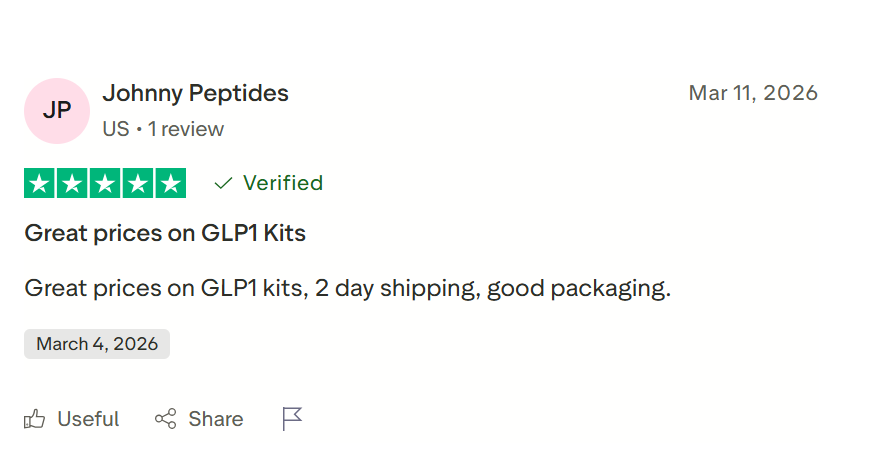Click the fifth green rating star

point(171,183)
